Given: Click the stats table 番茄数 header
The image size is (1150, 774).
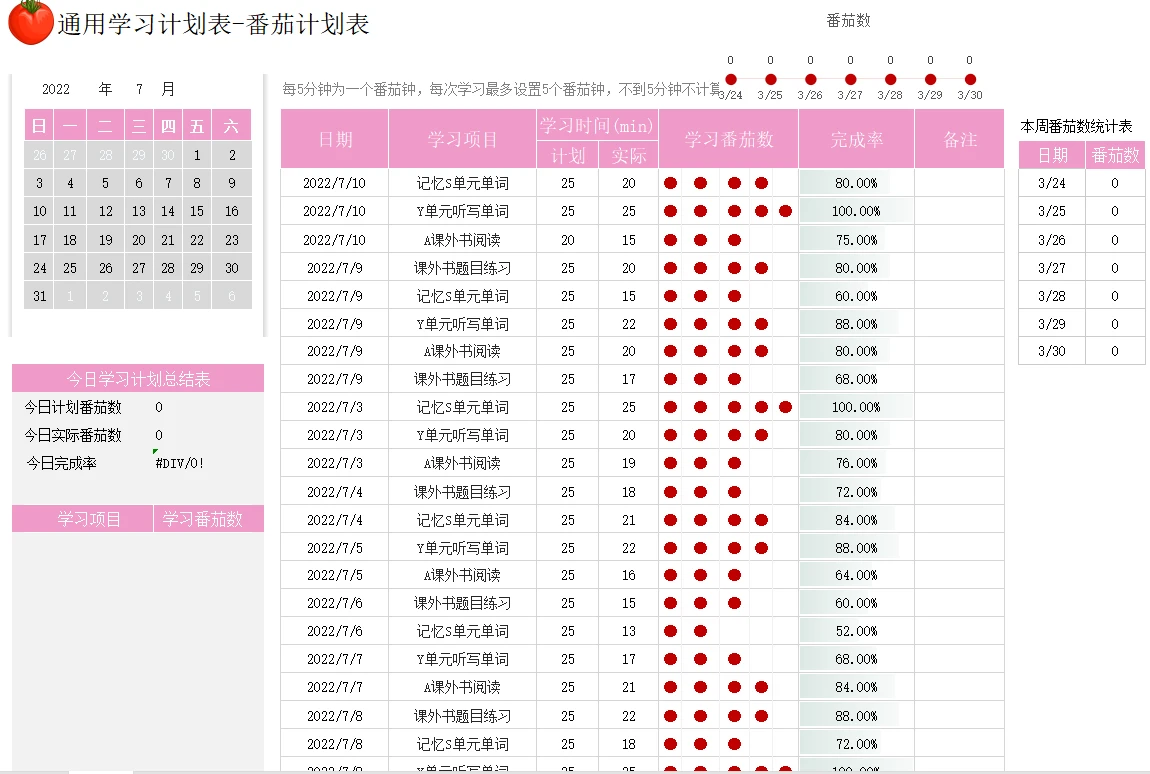Looking at the screenshot, I should coord(1116,156).
